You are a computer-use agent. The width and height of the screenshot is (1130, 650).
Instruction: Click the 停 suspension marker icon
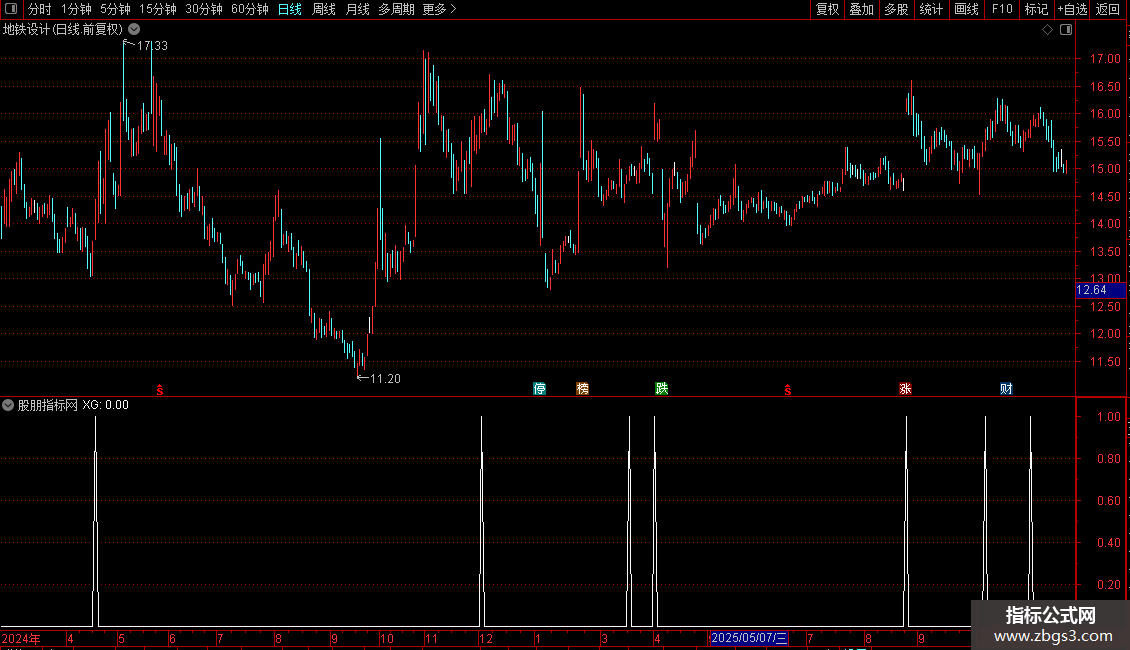point(540,388)
